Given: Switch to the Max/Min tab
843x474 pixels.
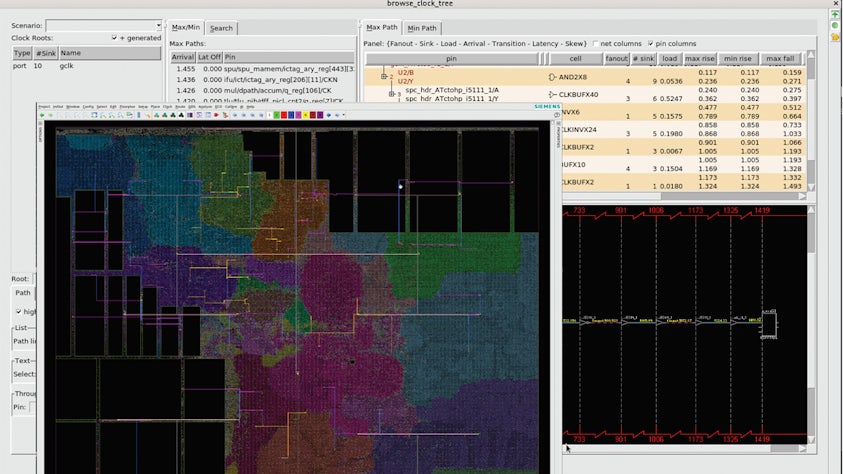Looking at the screenshot, I should click(185, 27).
